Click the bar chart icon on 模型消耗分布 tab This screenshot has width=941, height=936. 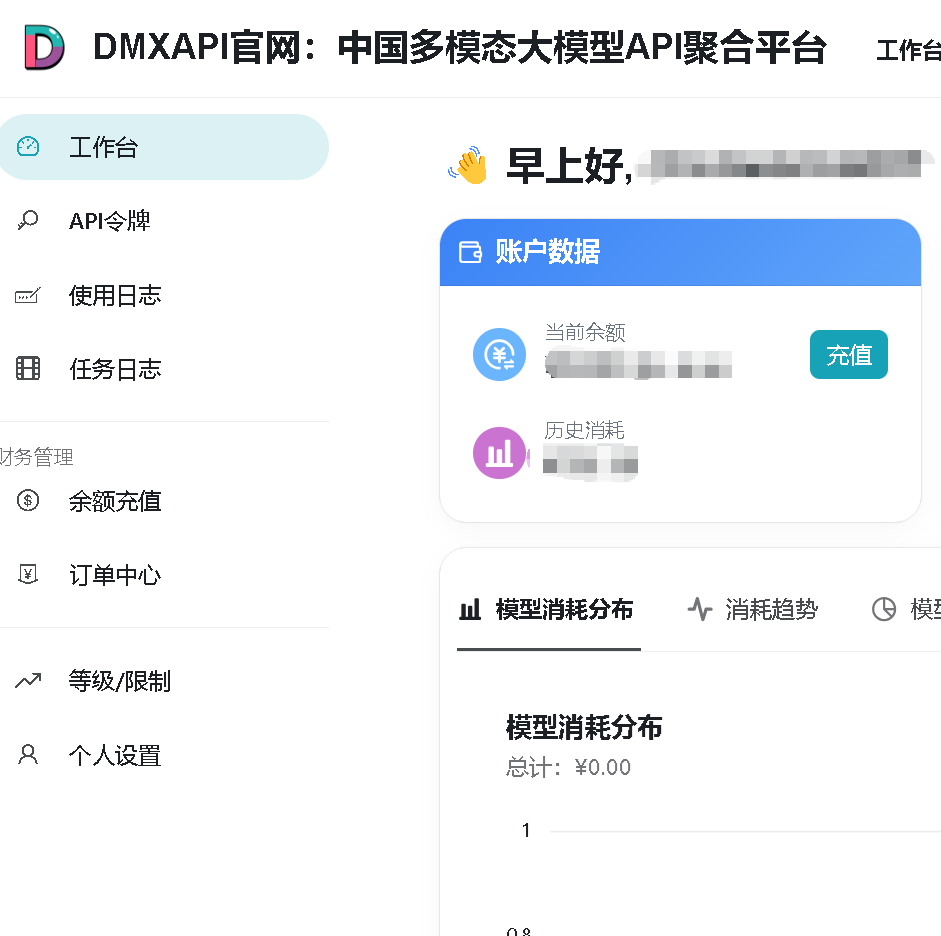[x=470, y=609]
